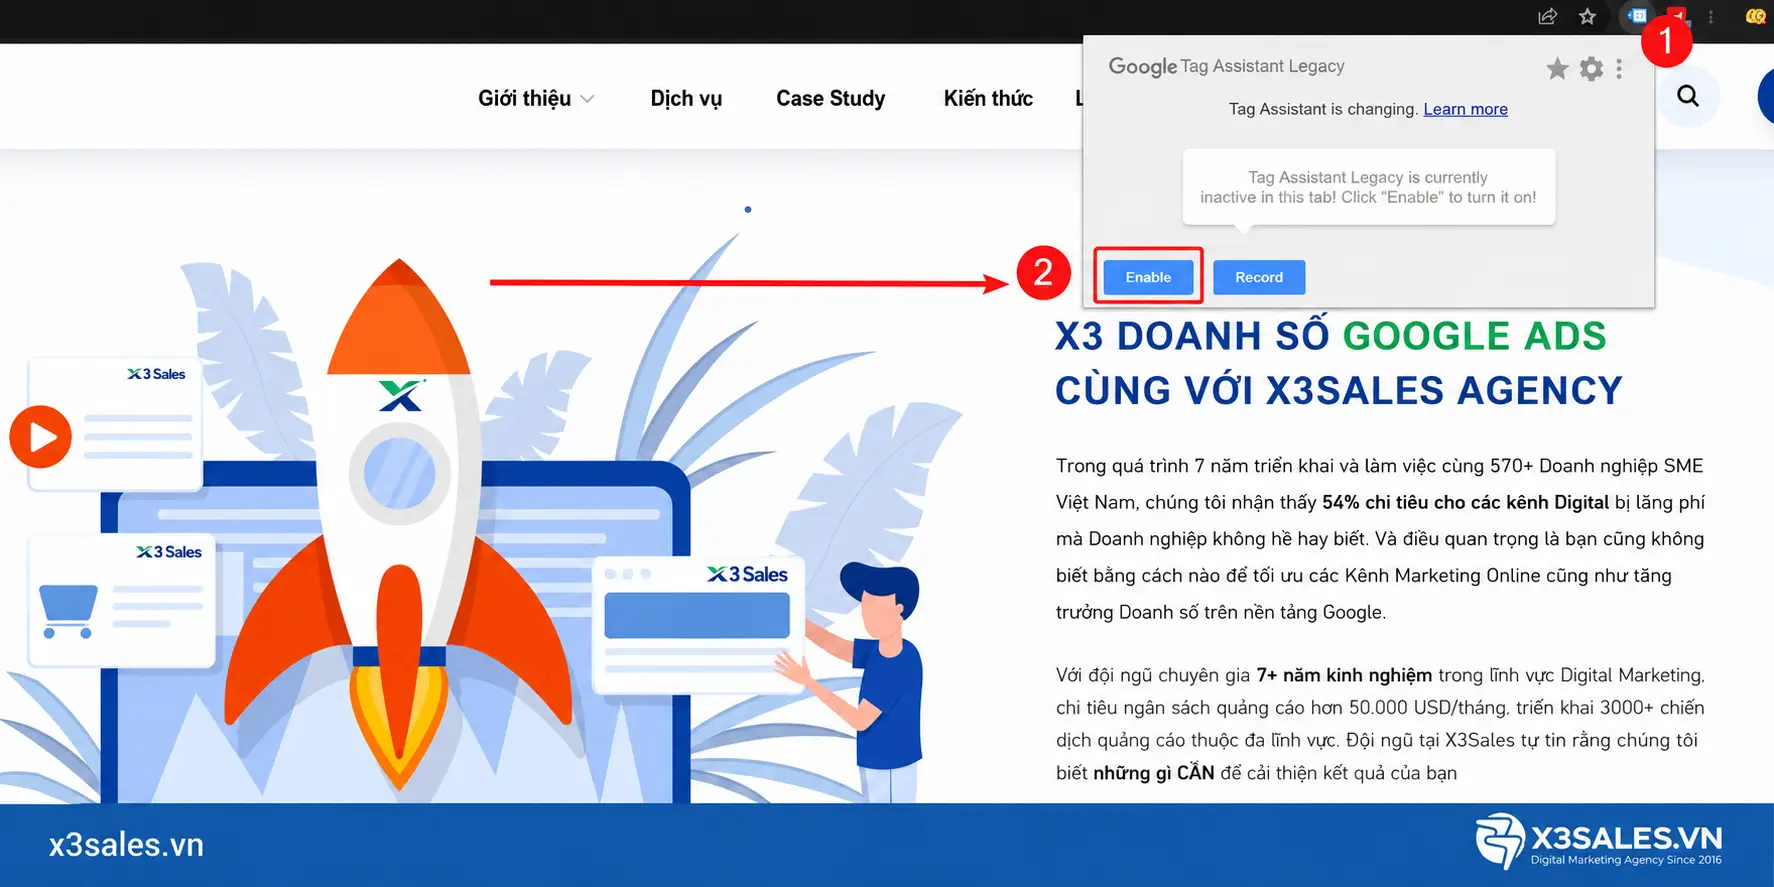The height and width of the screenshot is (887, 1774).
Task: Bookmark this tab with the star icon
Action: (x=1587, y=16)
